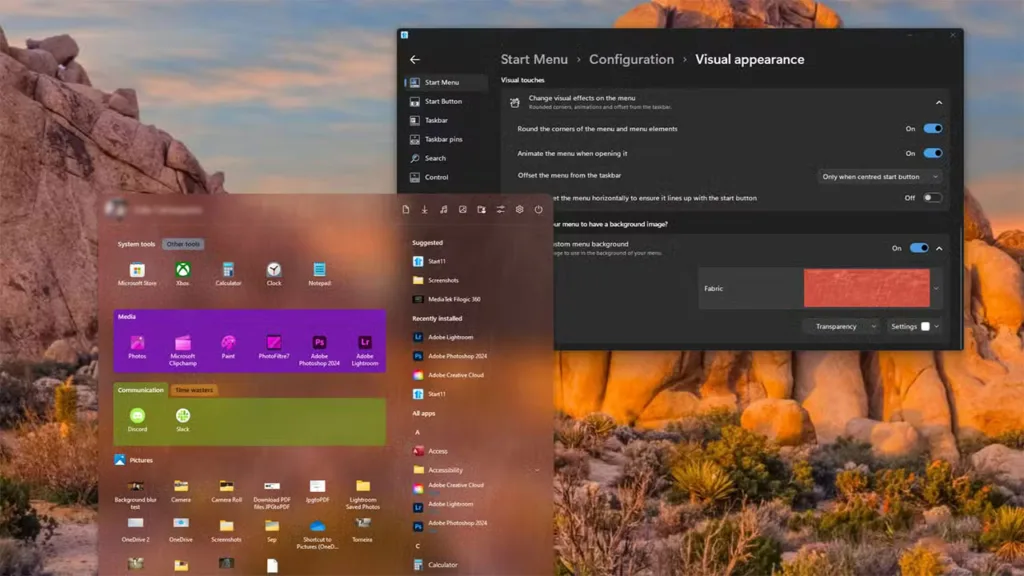Open the Music shortcut icon
Viewport: 1024px width, 576px height.
point(443,210)
